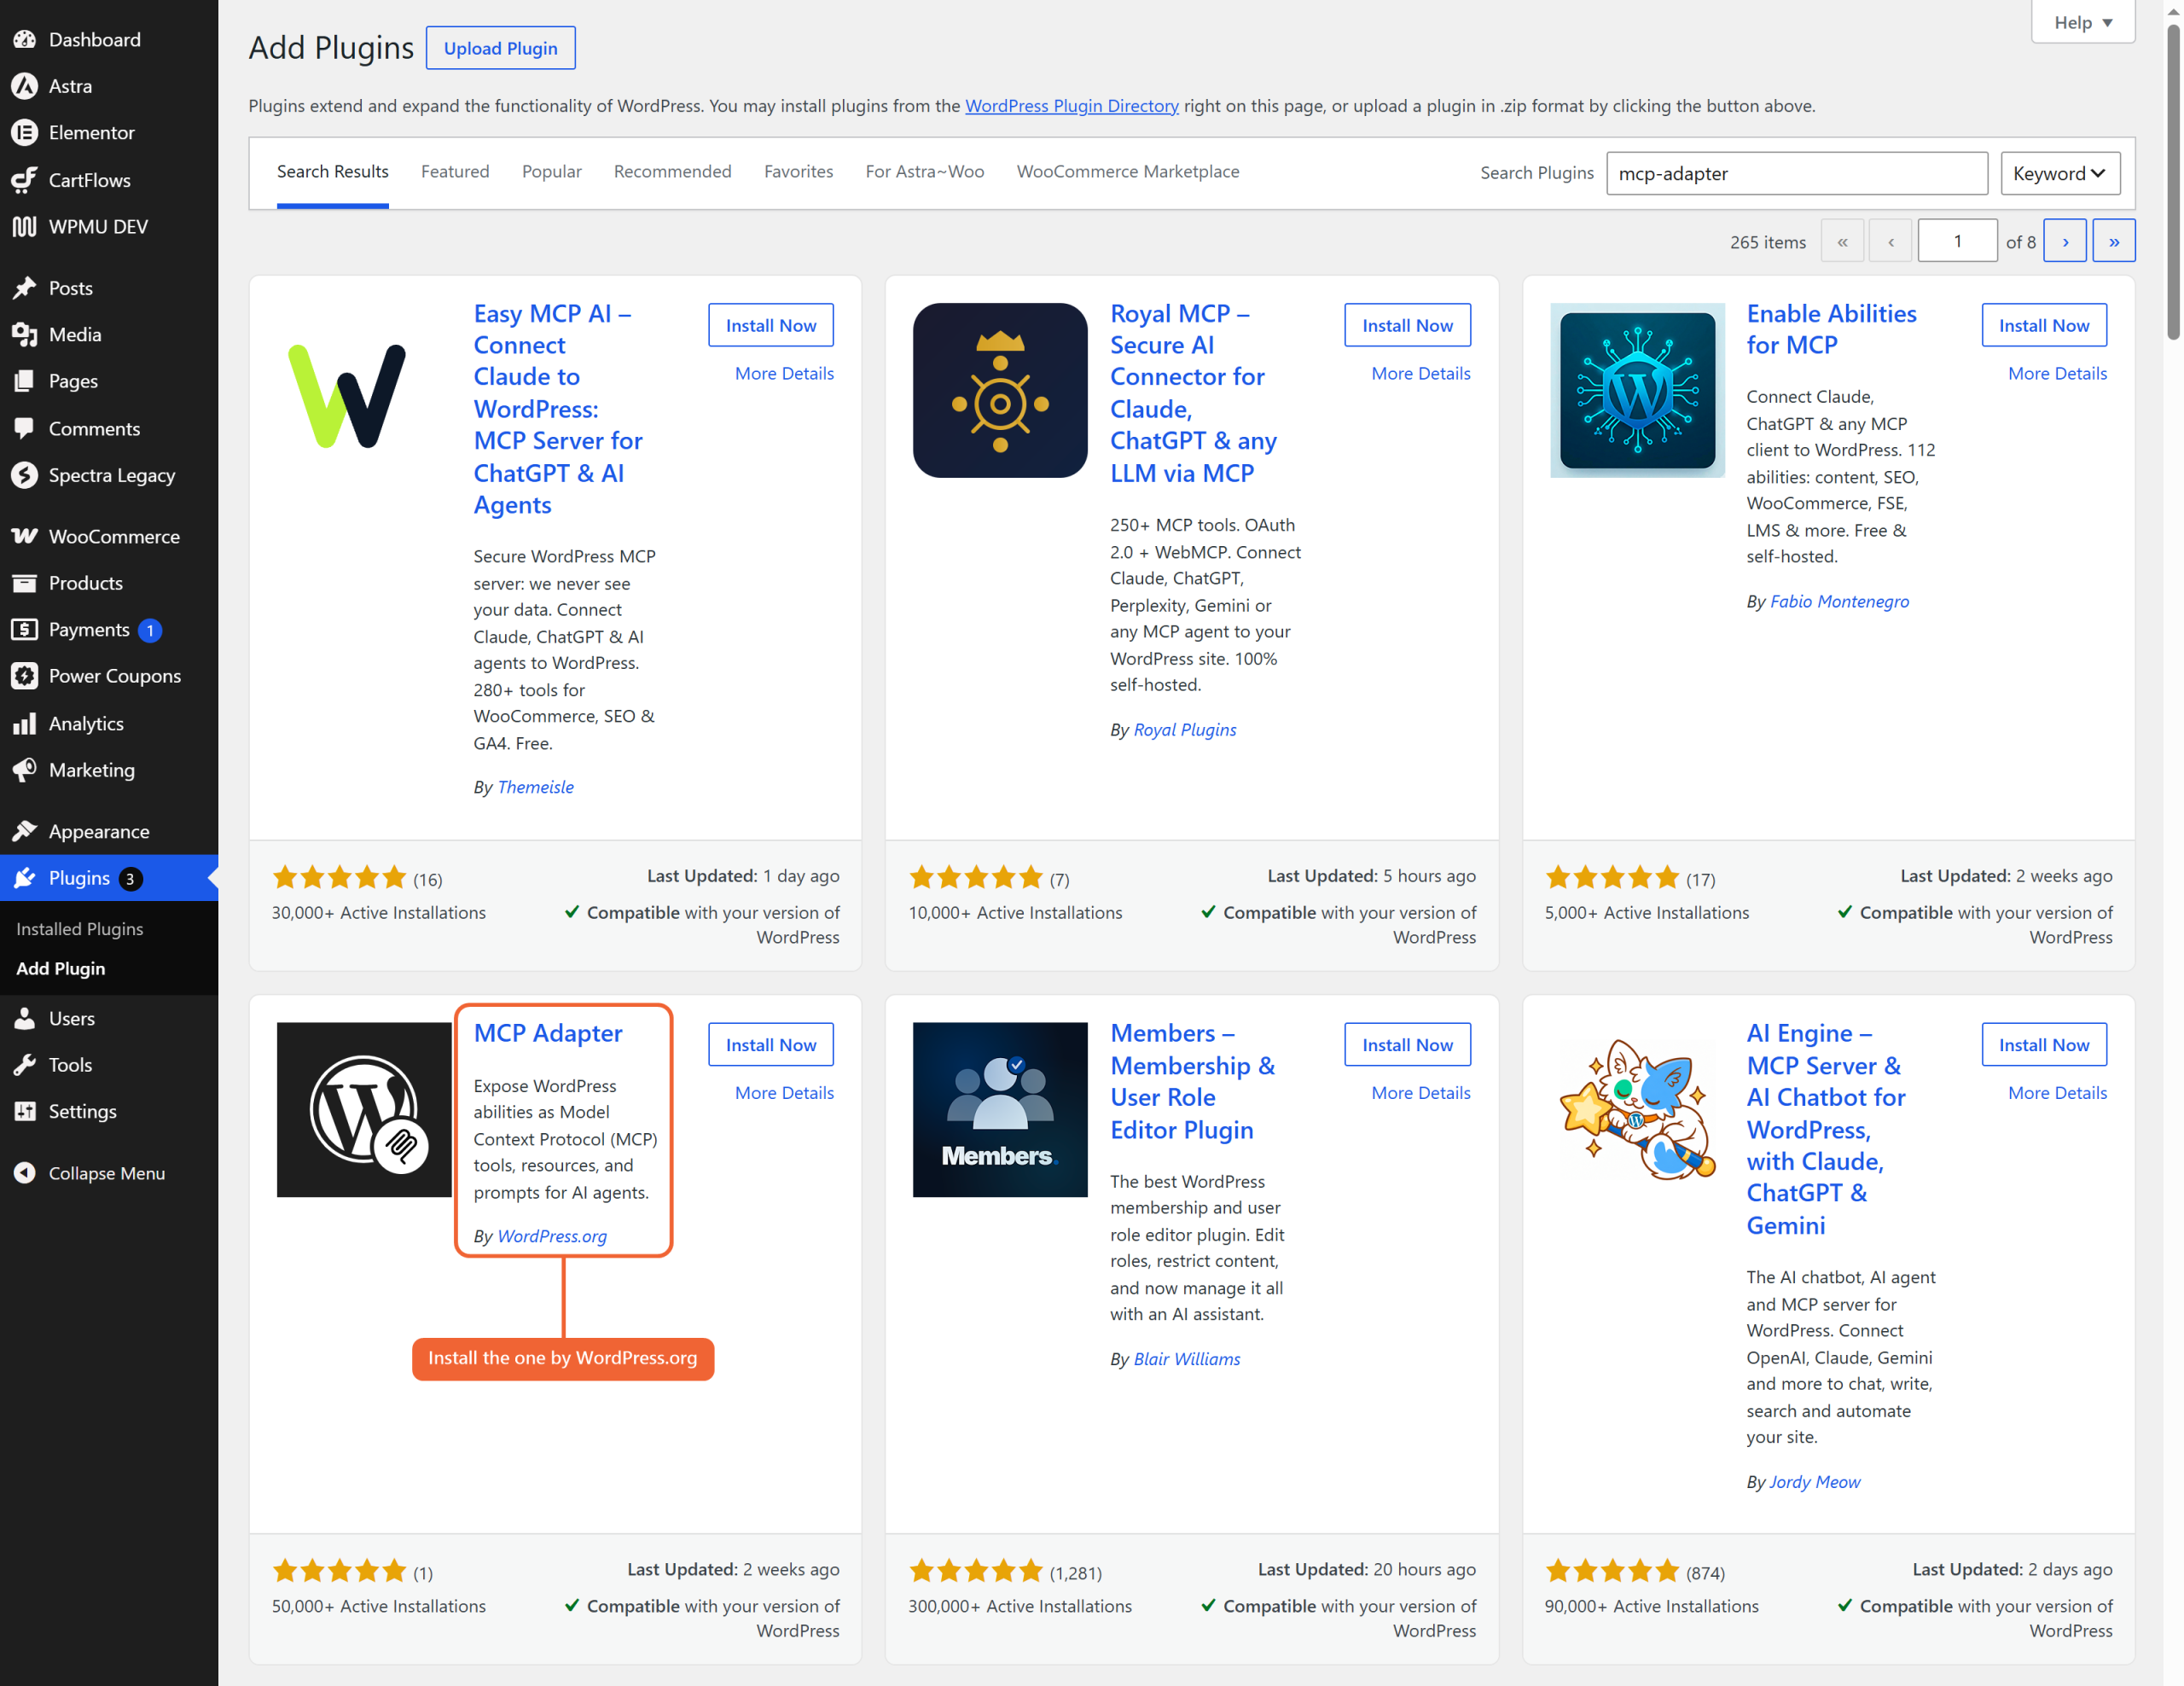Viewport: 2184px width, 1686px height.
Task: Click the Power Coupons icon
Action: click(25, 676)
